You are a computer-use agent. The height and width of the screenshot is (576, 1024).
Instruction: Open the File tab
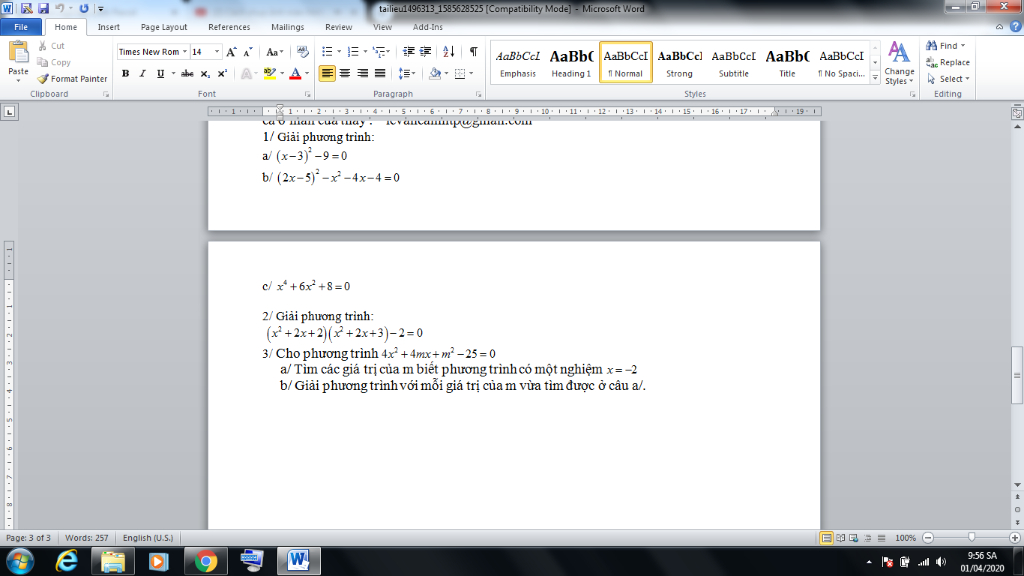pyautogui.click(x=21, y=27)
